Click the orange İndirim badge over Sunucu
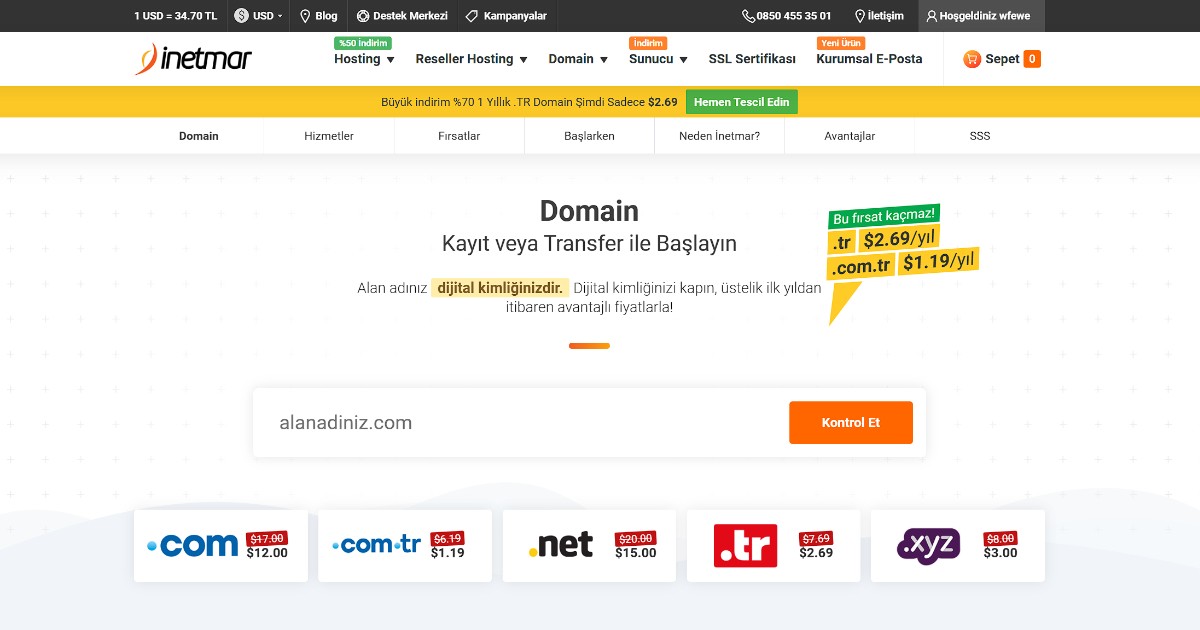 [648, 43]
